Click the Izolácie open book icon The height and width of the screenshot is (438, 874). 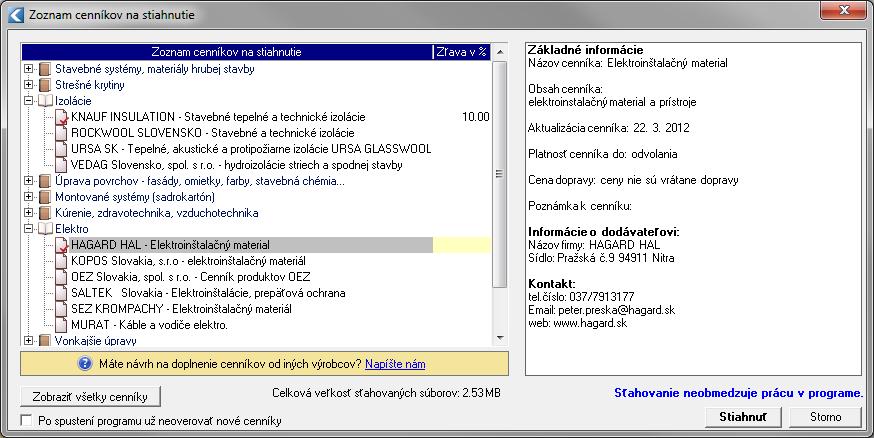[45, 101]
